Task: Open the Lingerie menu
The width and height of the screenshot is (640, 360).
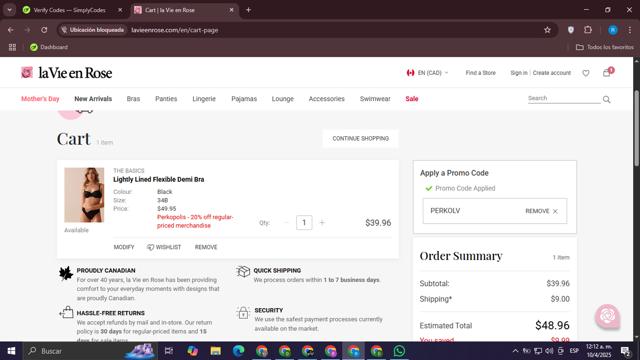Action: 204,99
